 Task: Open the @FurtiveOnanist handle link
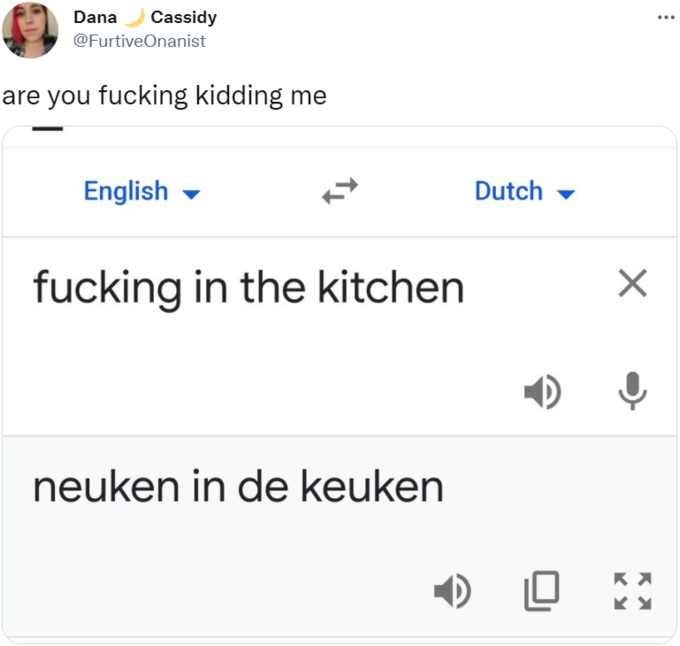(140, 40)
